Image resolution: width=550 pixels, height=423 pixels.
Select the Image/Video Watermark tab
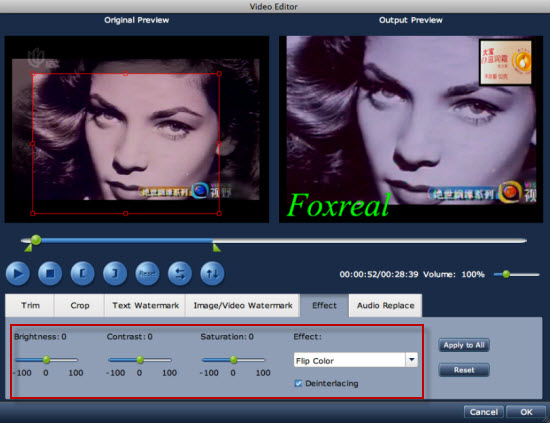243,306
